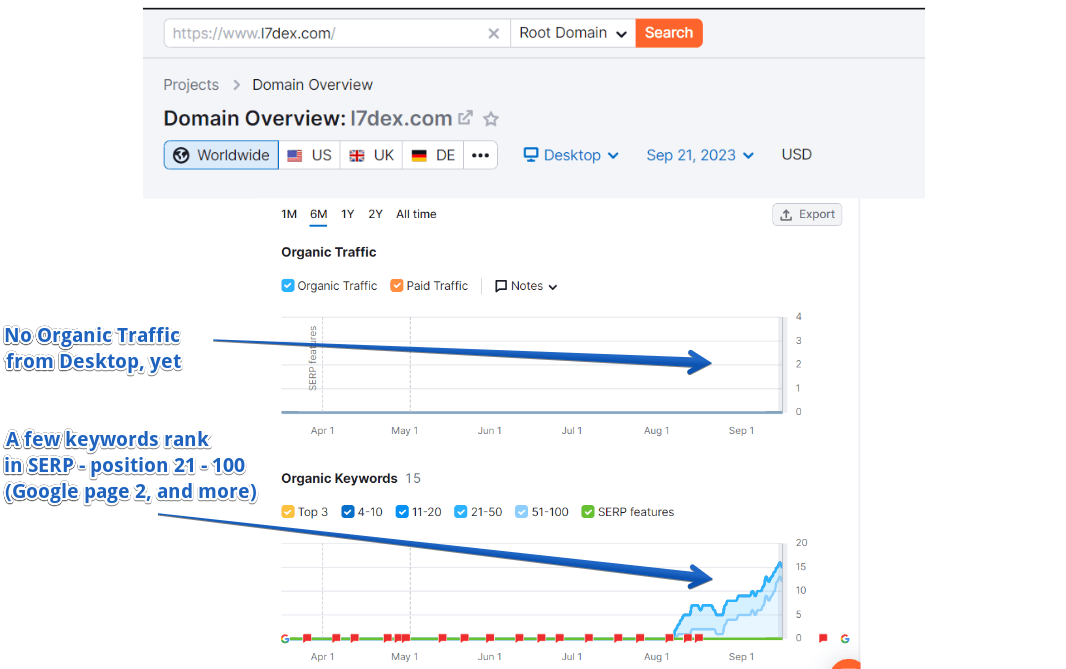Screen dimensions: 1066x669
Task: Click USD currency label
Action: pos(797,154)
